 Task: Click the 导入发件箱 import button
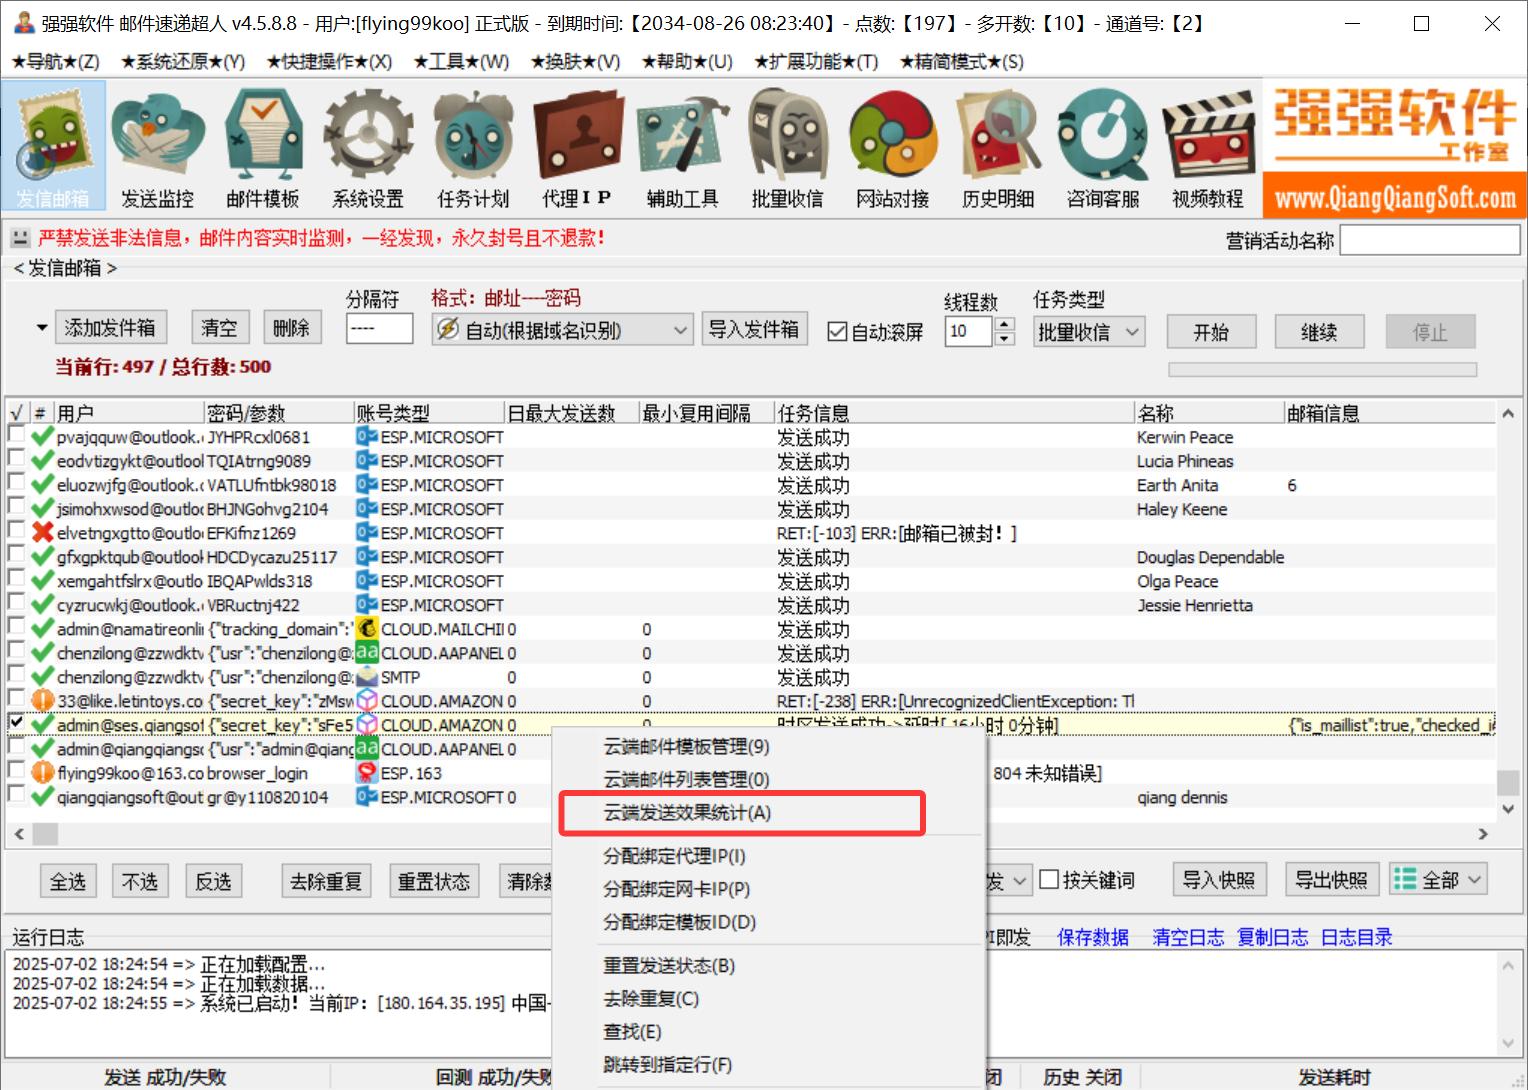754,329
